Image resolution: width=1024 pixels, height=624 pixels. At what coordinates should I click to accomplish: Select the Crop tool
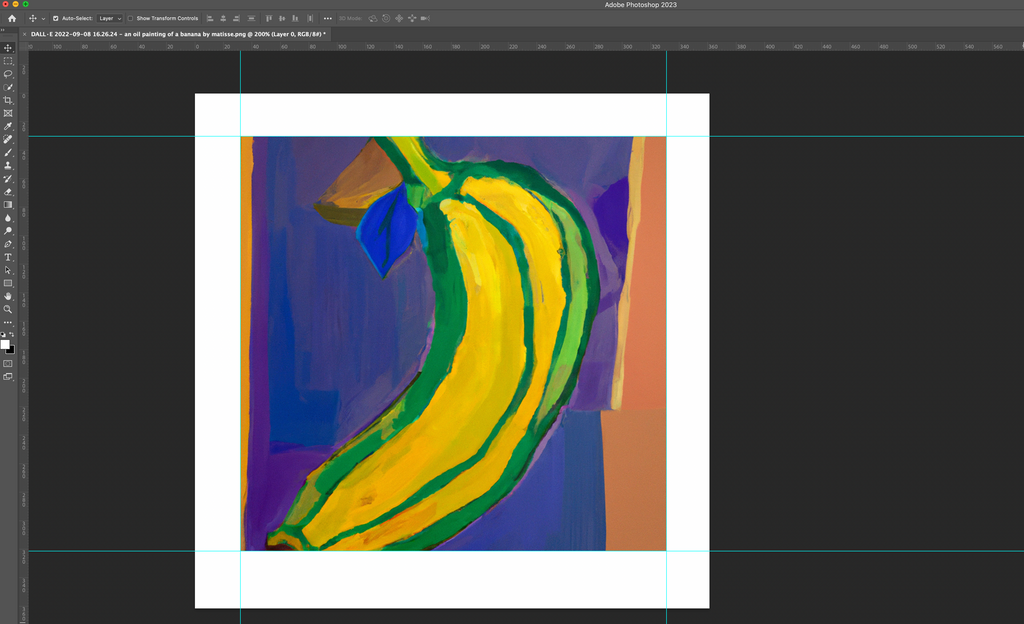tap(7, 100)
